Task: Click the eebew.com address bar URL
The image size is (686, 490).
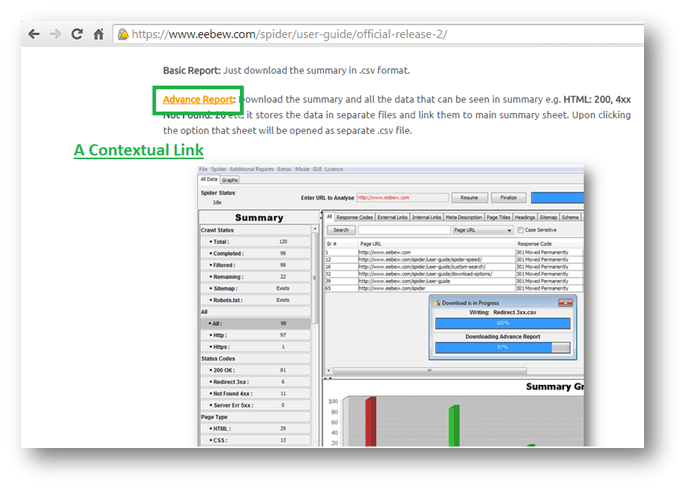Action: [289, 34]
